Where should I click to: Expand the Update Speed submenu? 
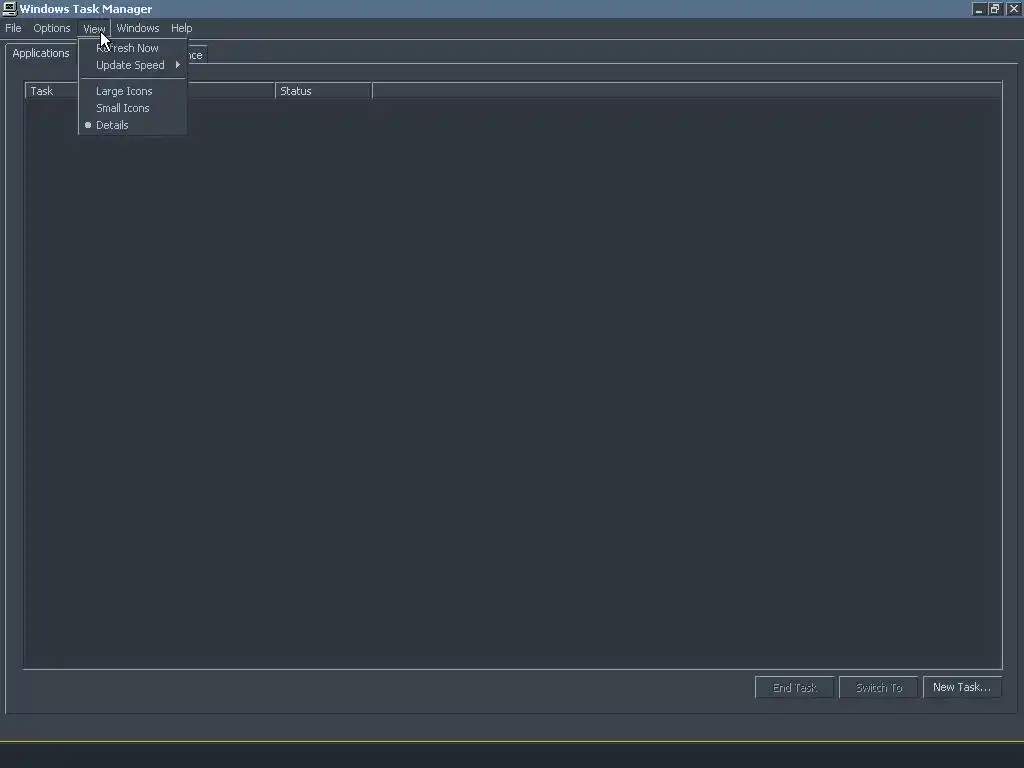(x=133, y=65)
